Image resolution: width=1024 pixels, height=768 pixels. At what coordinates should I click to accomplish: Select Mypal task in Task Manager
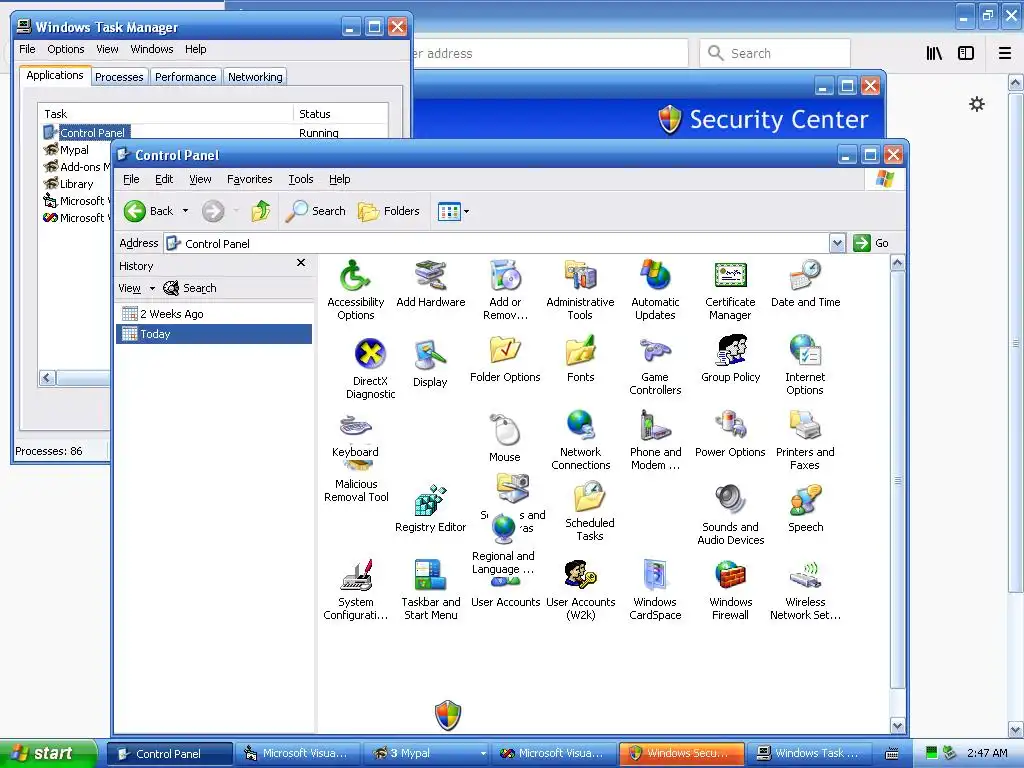coord(66,150)
